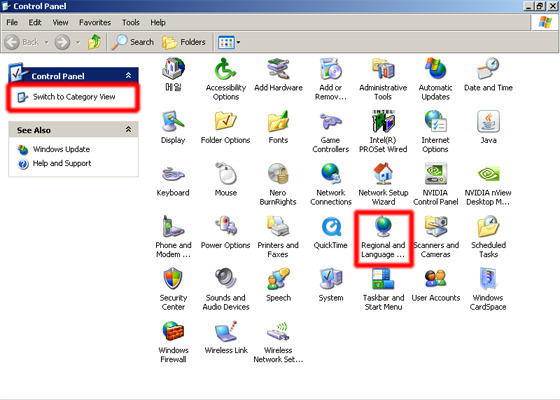Click the Forward navigation button
Image resolution: width=560 pixels, height=400 pixels.
(x=62, y=42)
